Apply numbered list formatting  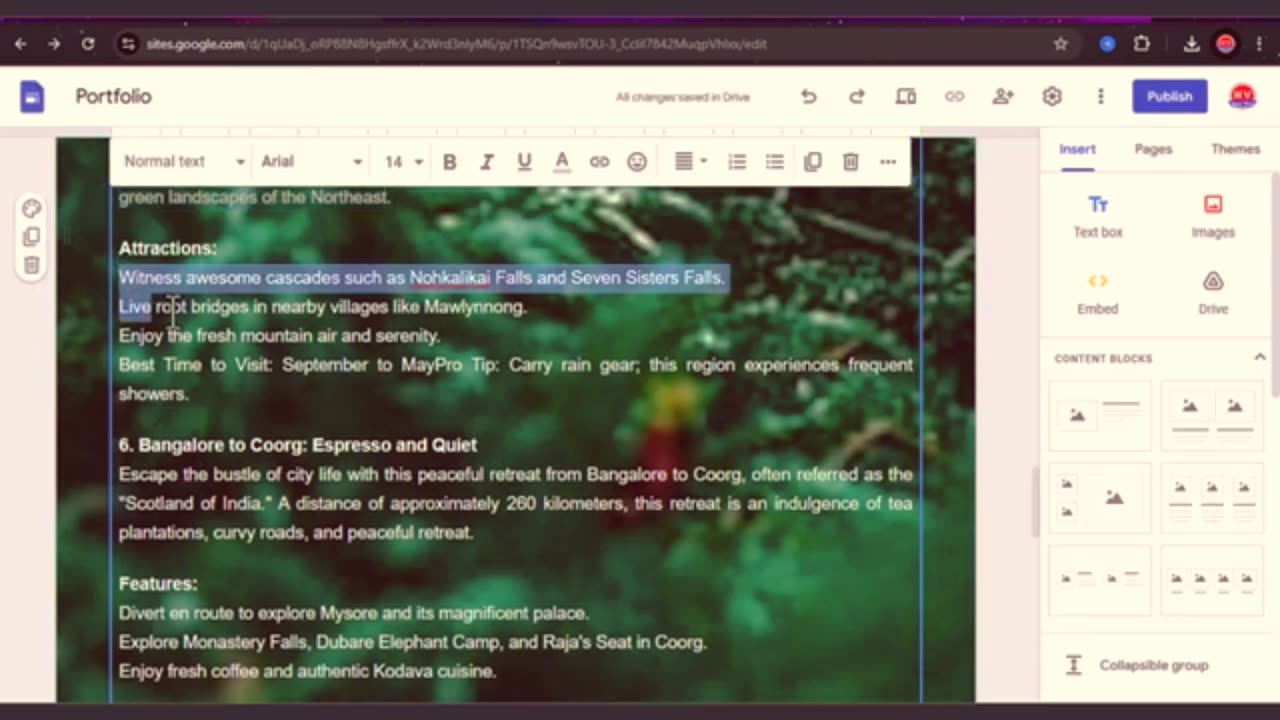[x=737, y=162]
